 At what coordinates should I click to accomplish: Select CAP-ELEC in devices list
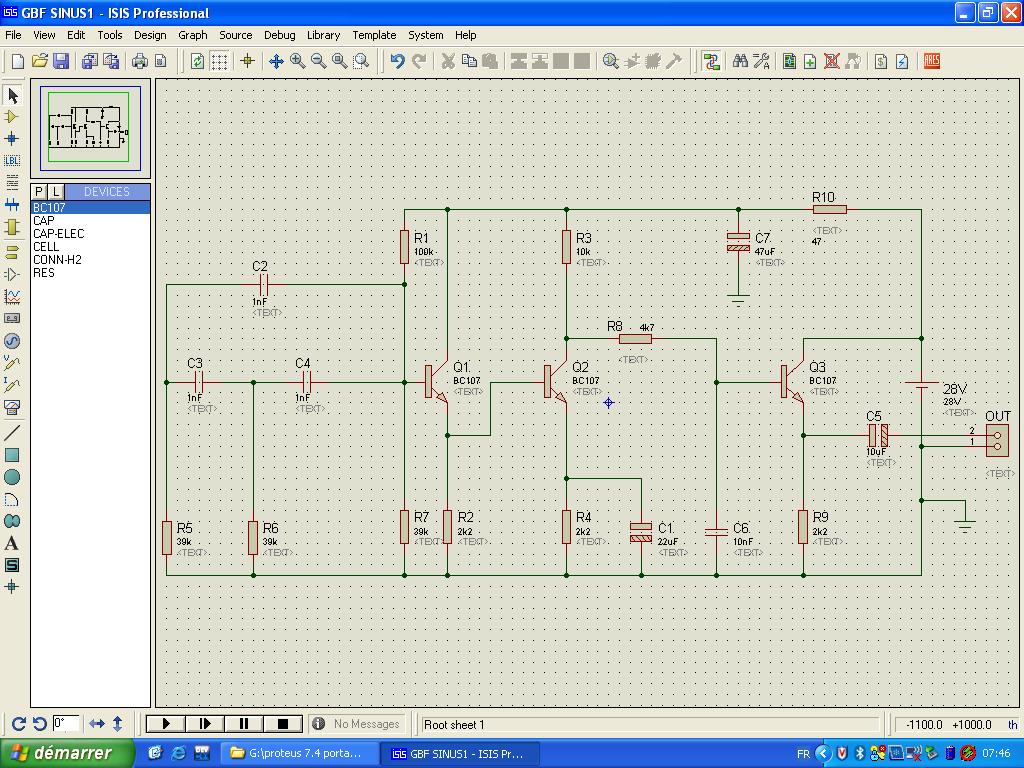(x=59, y=234)
